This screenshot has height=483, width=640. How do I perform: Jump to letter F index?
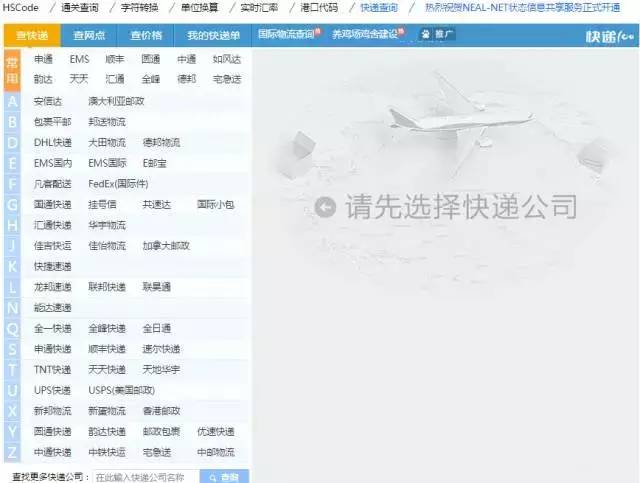point(12,184)
